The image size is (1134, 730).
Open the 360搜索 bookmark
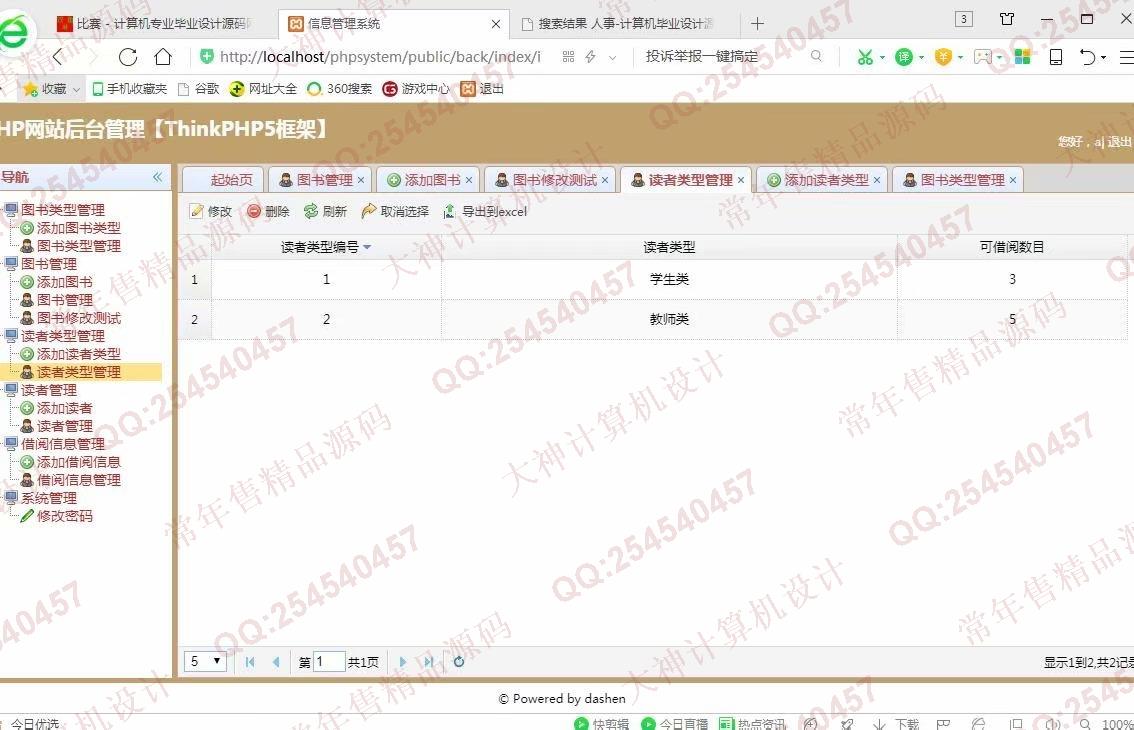pos(338,89)
